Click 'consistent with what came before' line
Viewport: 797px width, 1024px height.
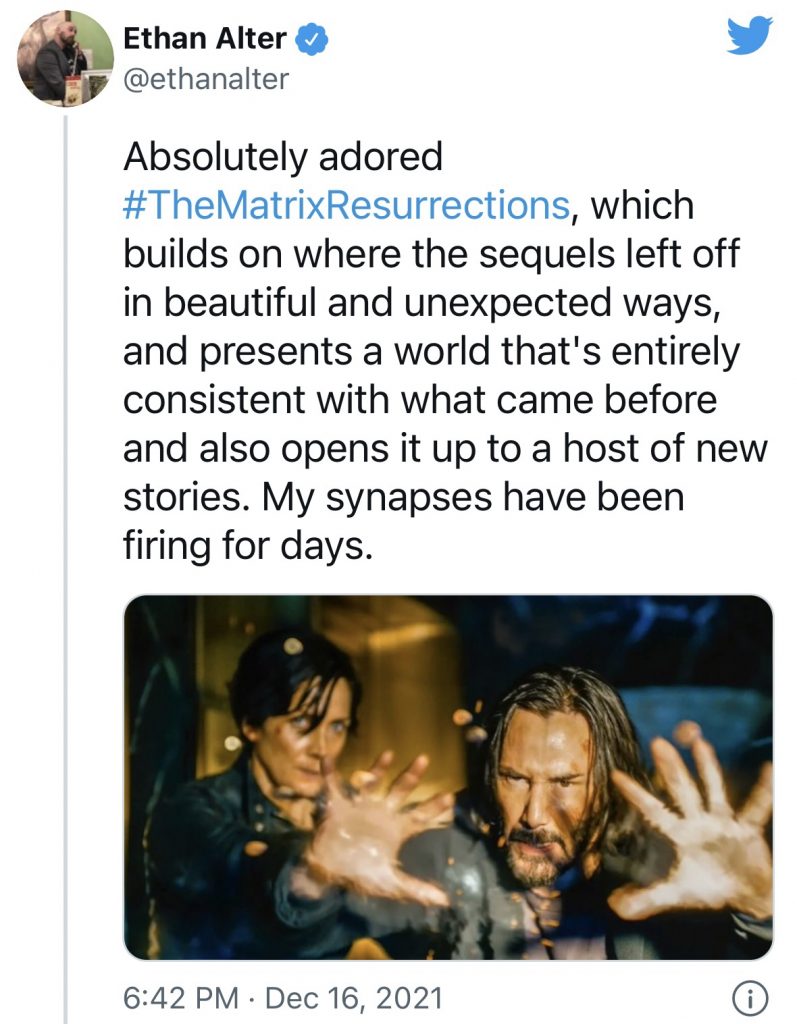pos(420,399)
